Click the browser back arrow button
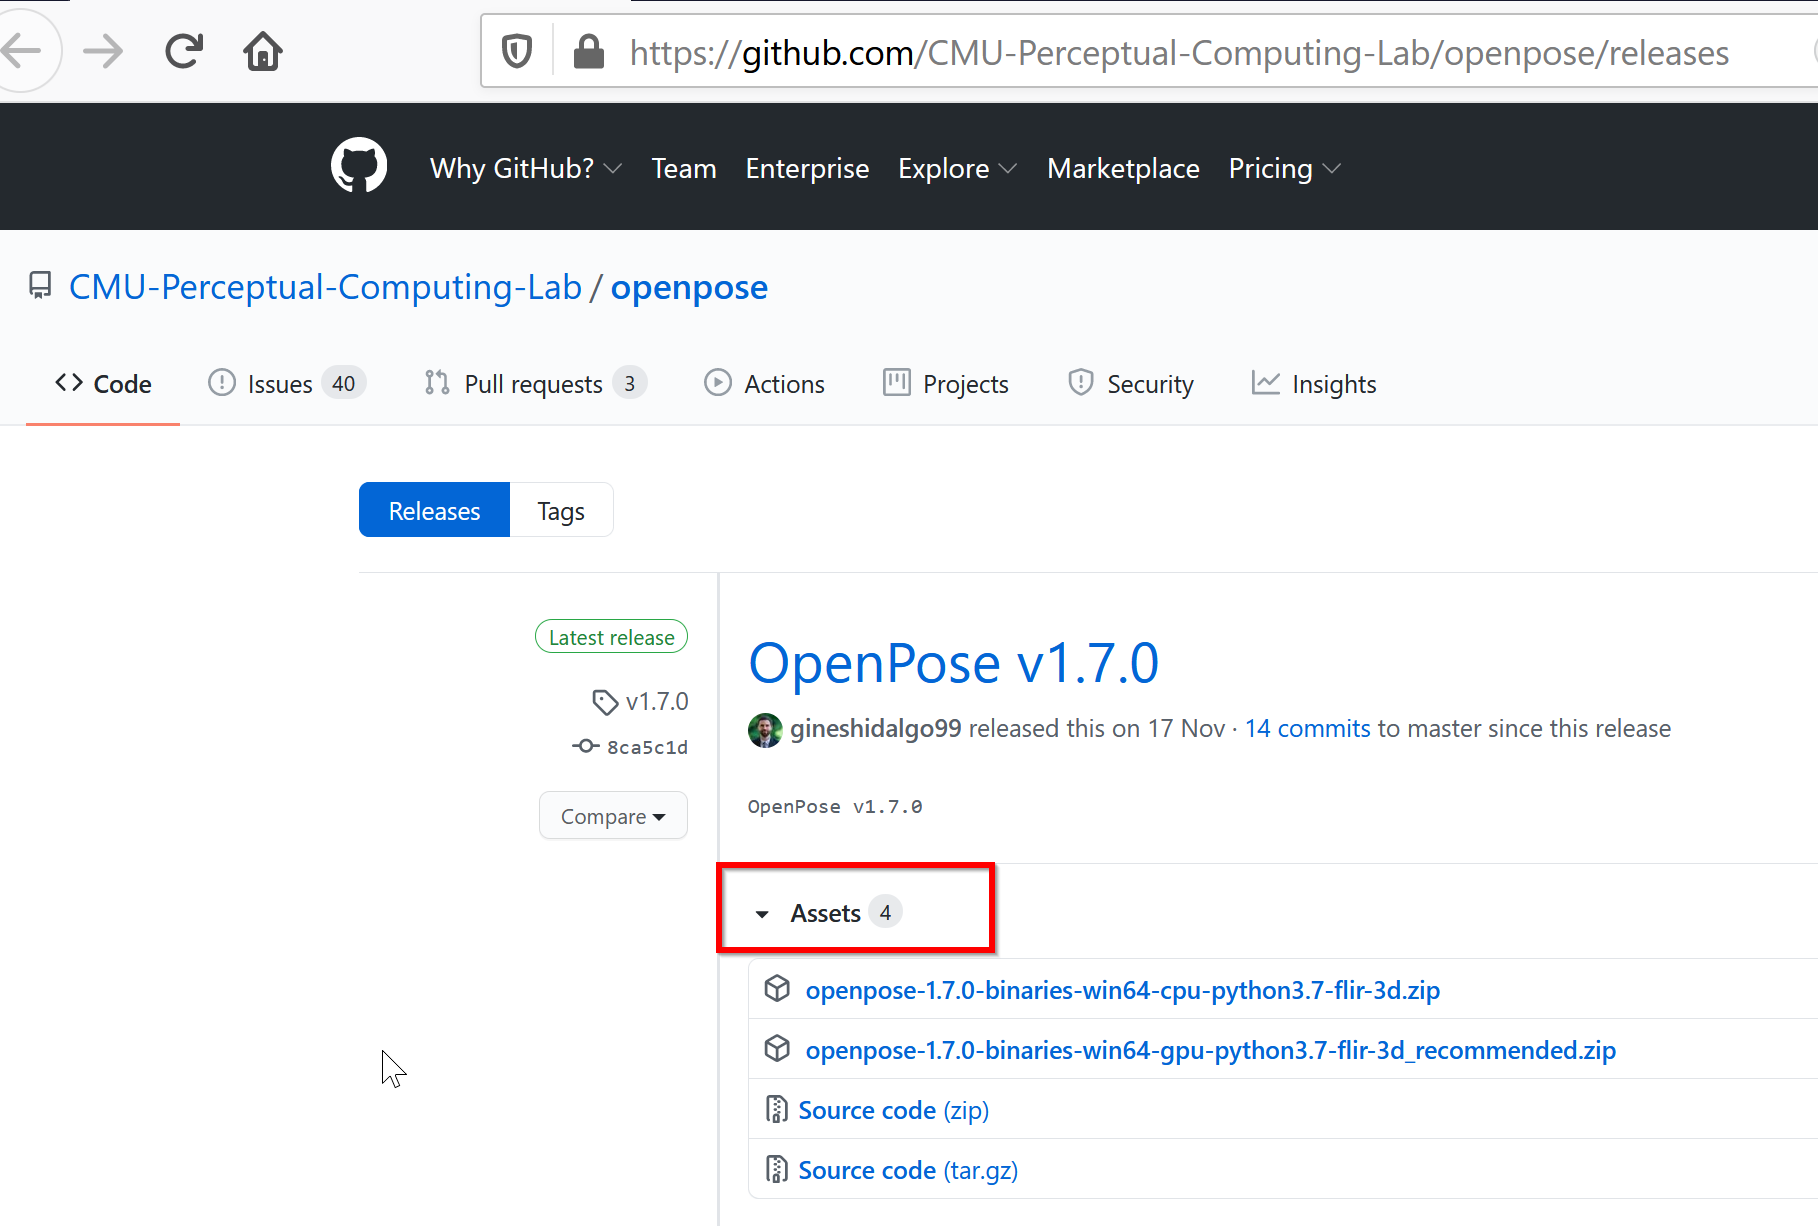 22,50
